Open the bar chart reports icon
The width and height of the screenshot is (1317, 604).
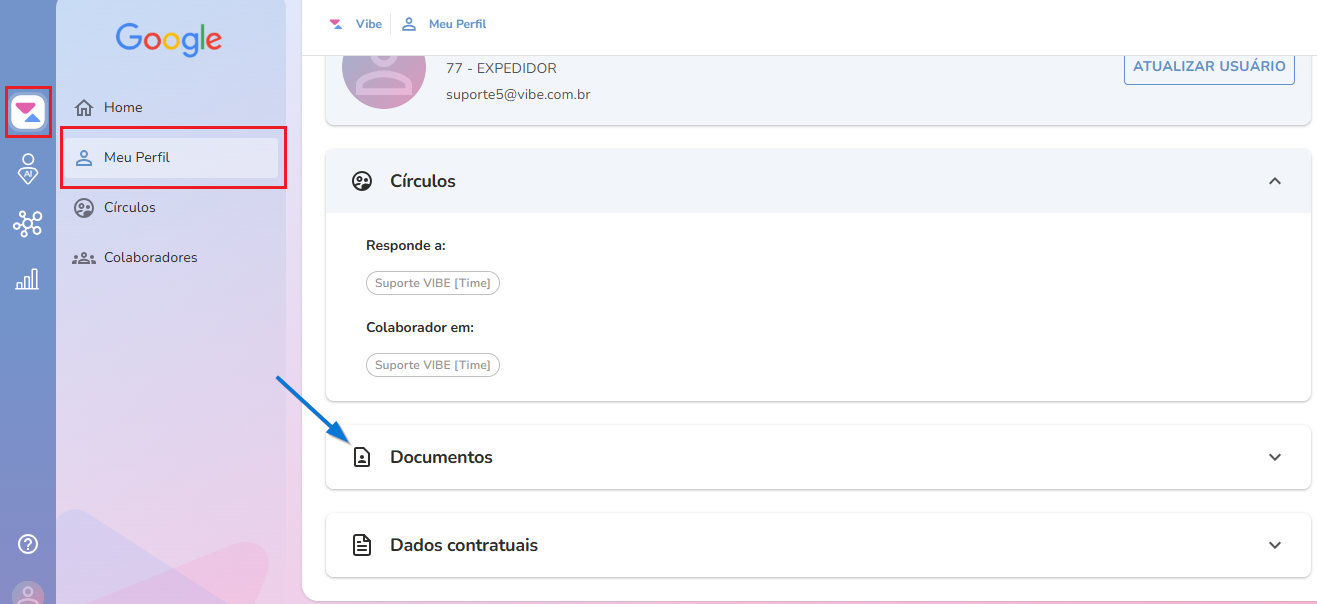coord(27,279)
